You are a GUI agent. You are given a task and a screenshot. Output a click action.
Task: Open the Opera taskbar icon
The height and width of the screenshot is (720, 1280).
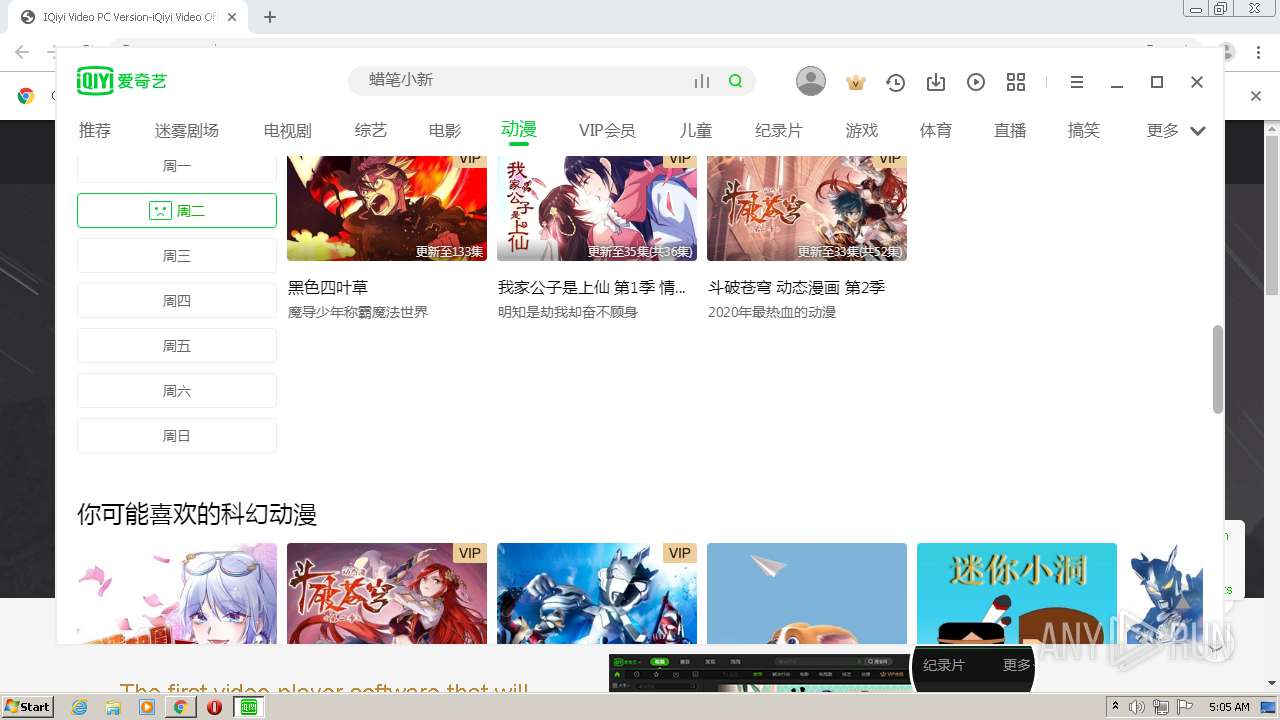pos(214,707)
